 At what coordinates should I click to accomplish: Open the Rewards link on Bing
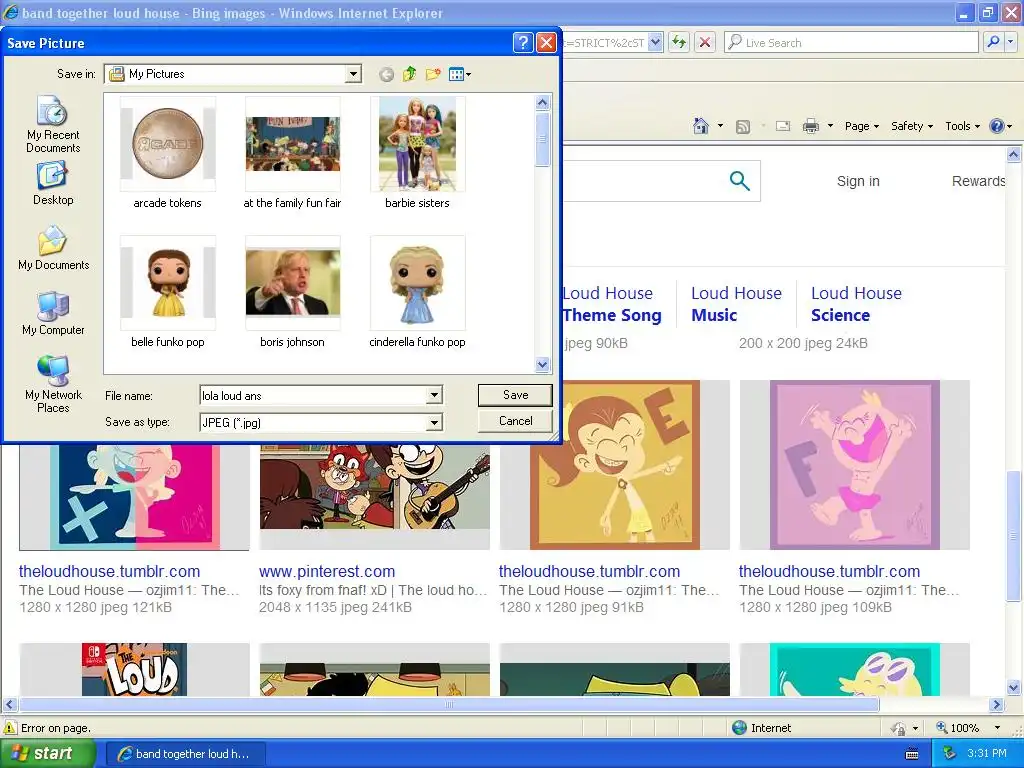[978, 181]
